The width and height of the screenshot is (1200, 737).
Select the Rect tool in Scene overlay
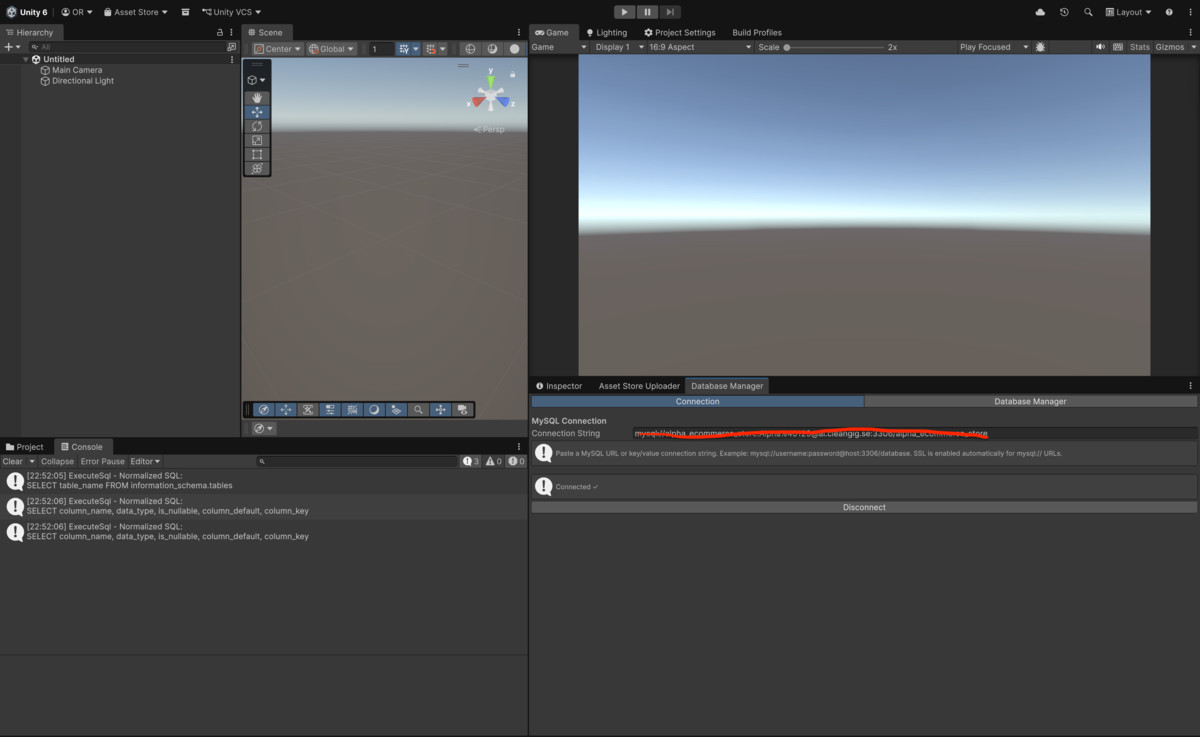pyautogui.click(x=257, y=154)
